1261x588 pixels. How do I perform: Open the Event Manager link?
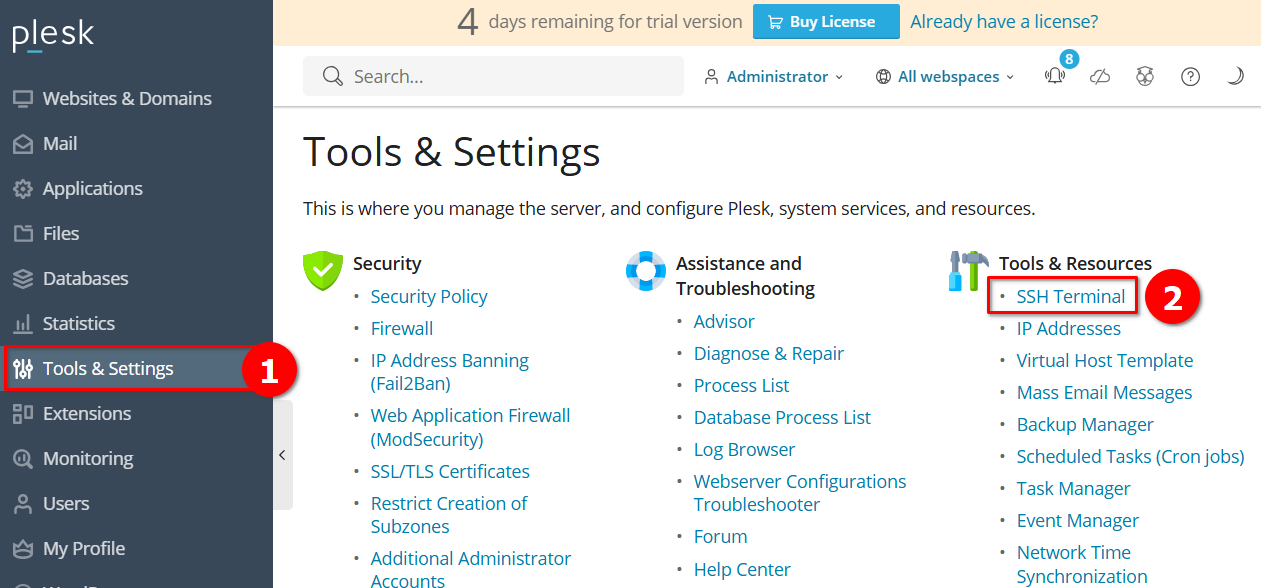pyautogui.click(x=1078, y=520)
